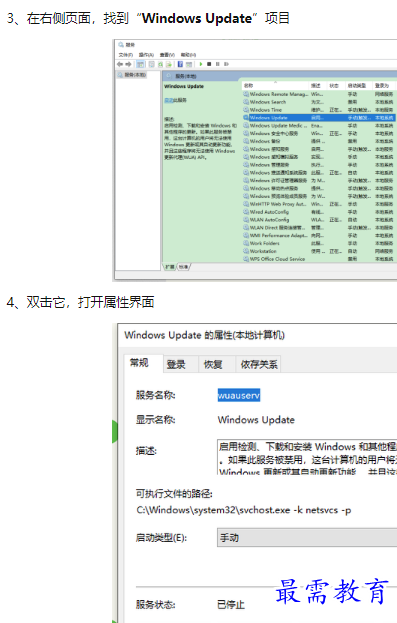Click the Windows Update display name value
This screenshot has height=623, width=397.
tap(256, 420)
